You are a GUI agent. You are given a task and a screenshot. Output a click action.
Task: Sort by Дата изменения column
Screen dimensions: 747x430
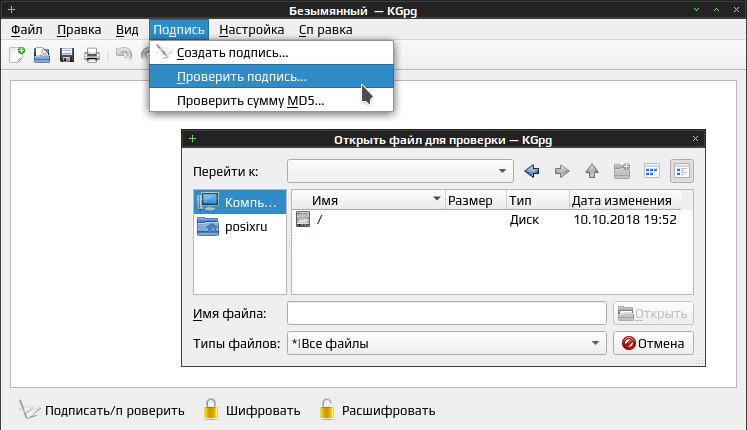[625, 200]
